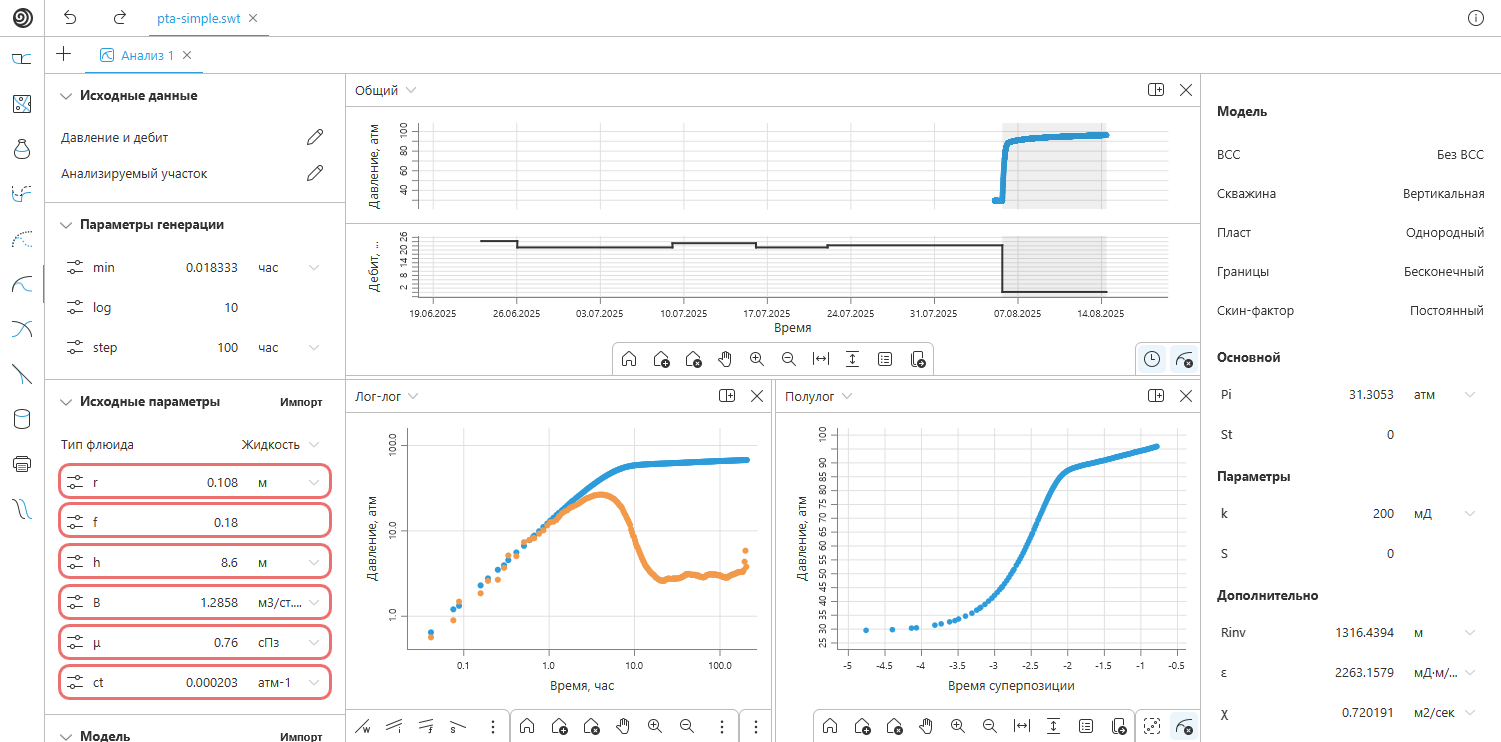Image resolution: width=1501 pixels, height=742 pixels.
Task: Open the info icon at top right
Action: pos(1476,18)
